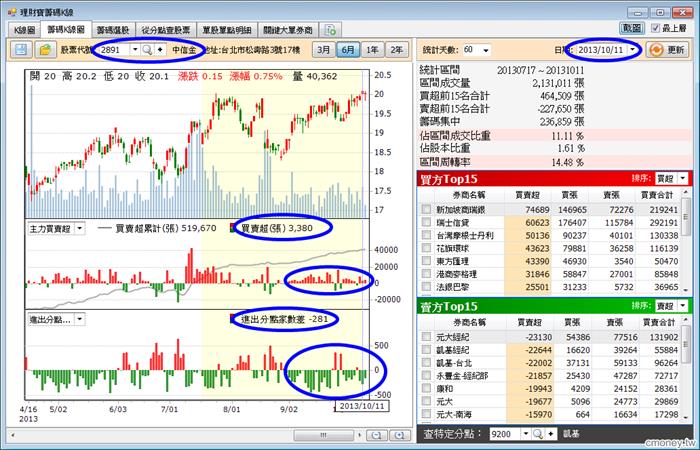Image resolution: width=700 pixels, height=450 pixels.
Task: Click the 截圖 screenshot button
Action: (x=631, y=28)
